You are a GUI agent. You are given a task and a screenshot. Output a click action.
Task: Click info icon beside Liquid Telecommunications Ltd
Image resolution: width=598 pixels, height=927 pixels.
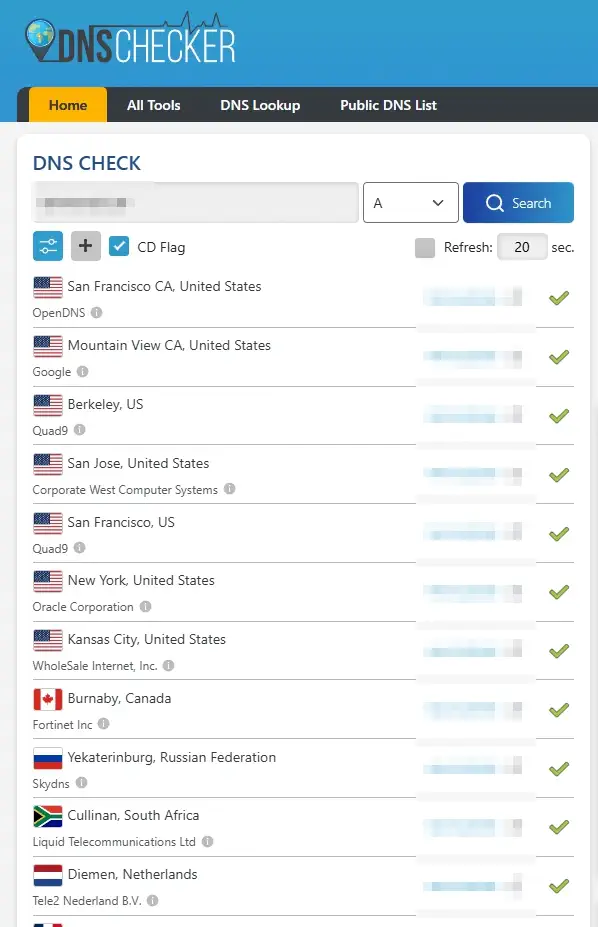coord(207,841)
